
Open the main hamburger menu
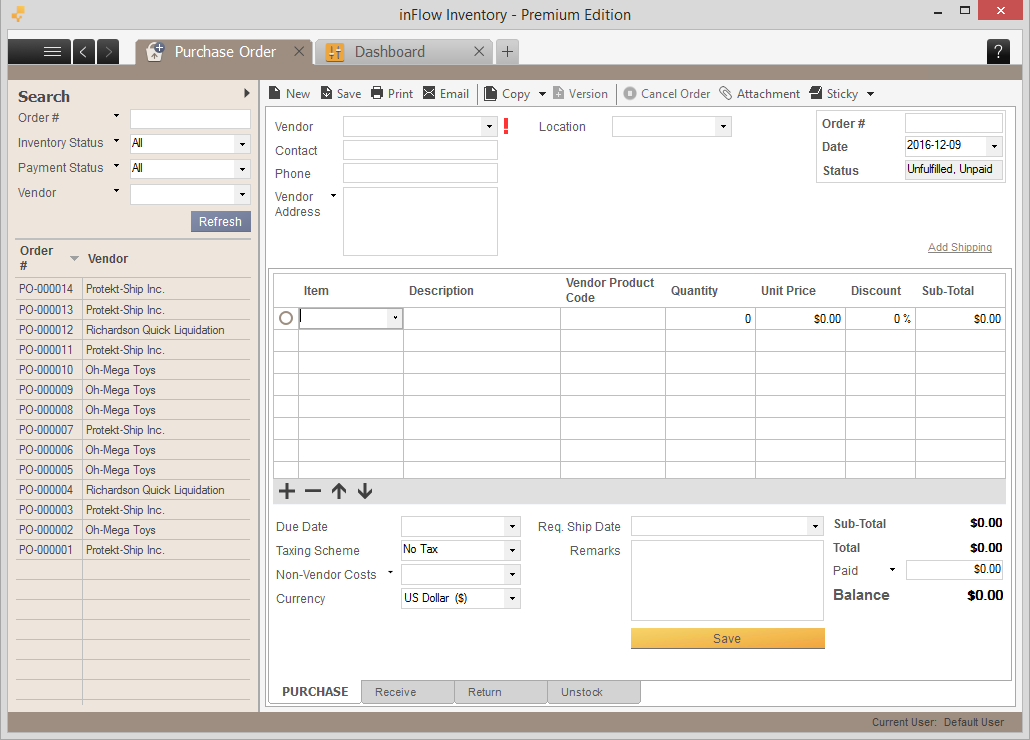coord(39,52)
